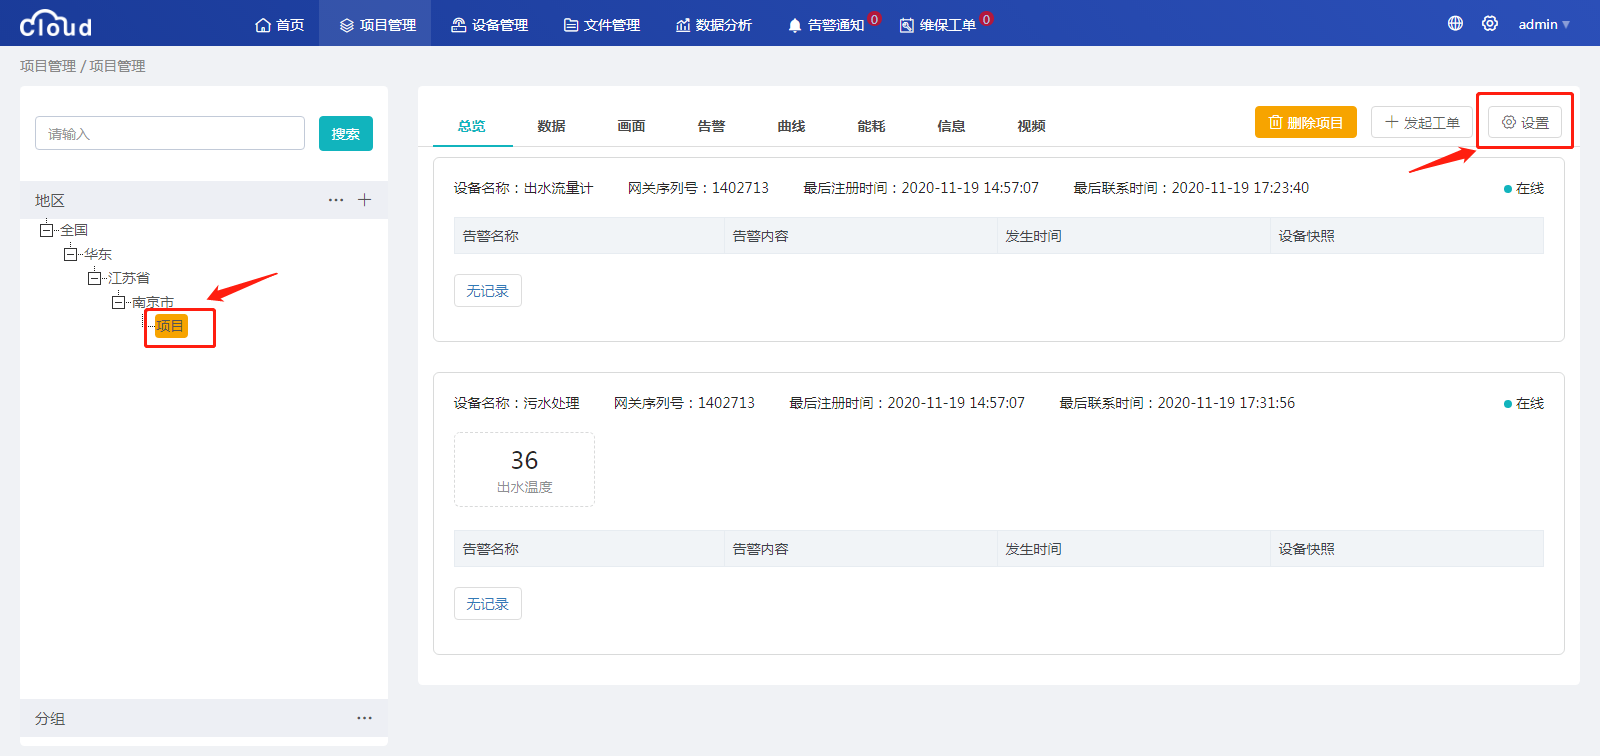The width and height of the screenshot is (1600, 756).
Task: Click 无记录 under 出水流量计 device
Action: pyautogui.click(x=488, y=291)
